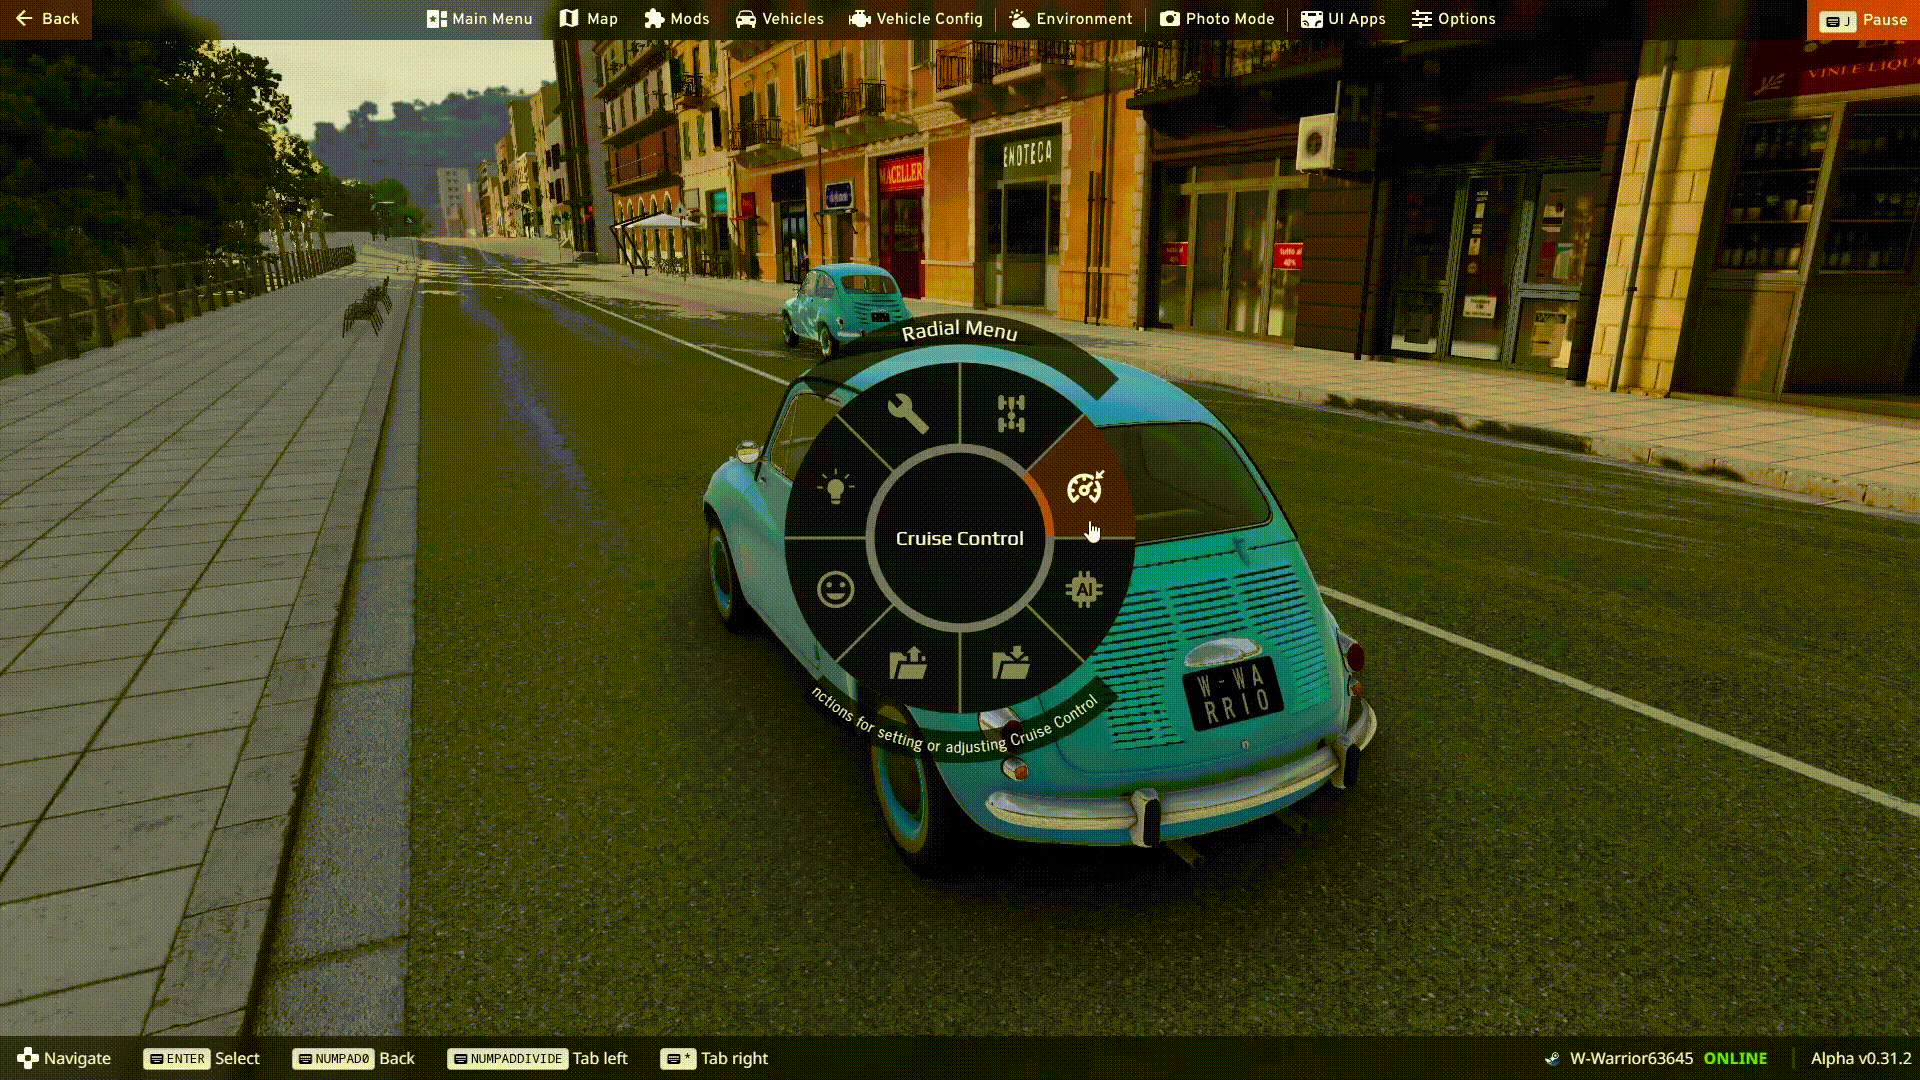This screenshot has height=1080, width=1920.
Task: Open Vehicle Config menu
Action: click(x=916, y=19)
